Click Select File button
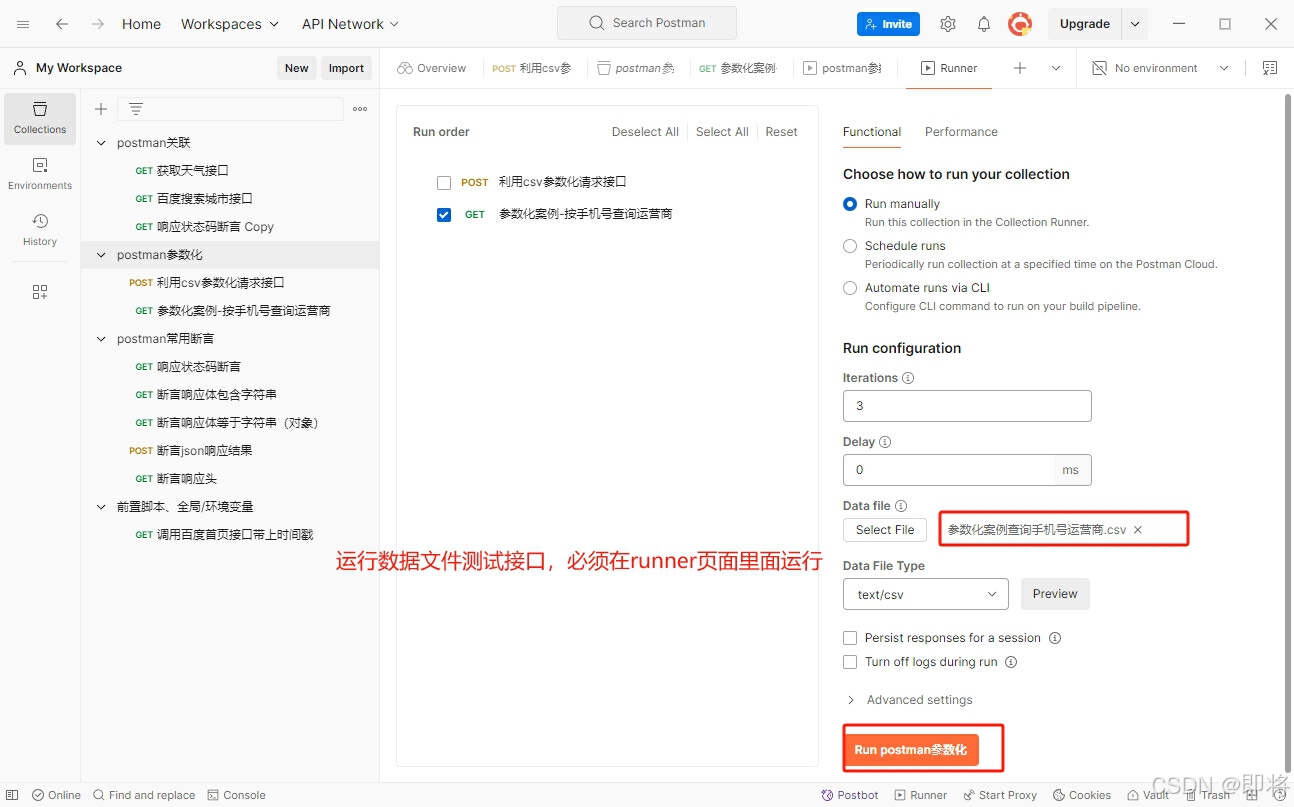This screenshot has width=1294, height=807. coord(885,530)
